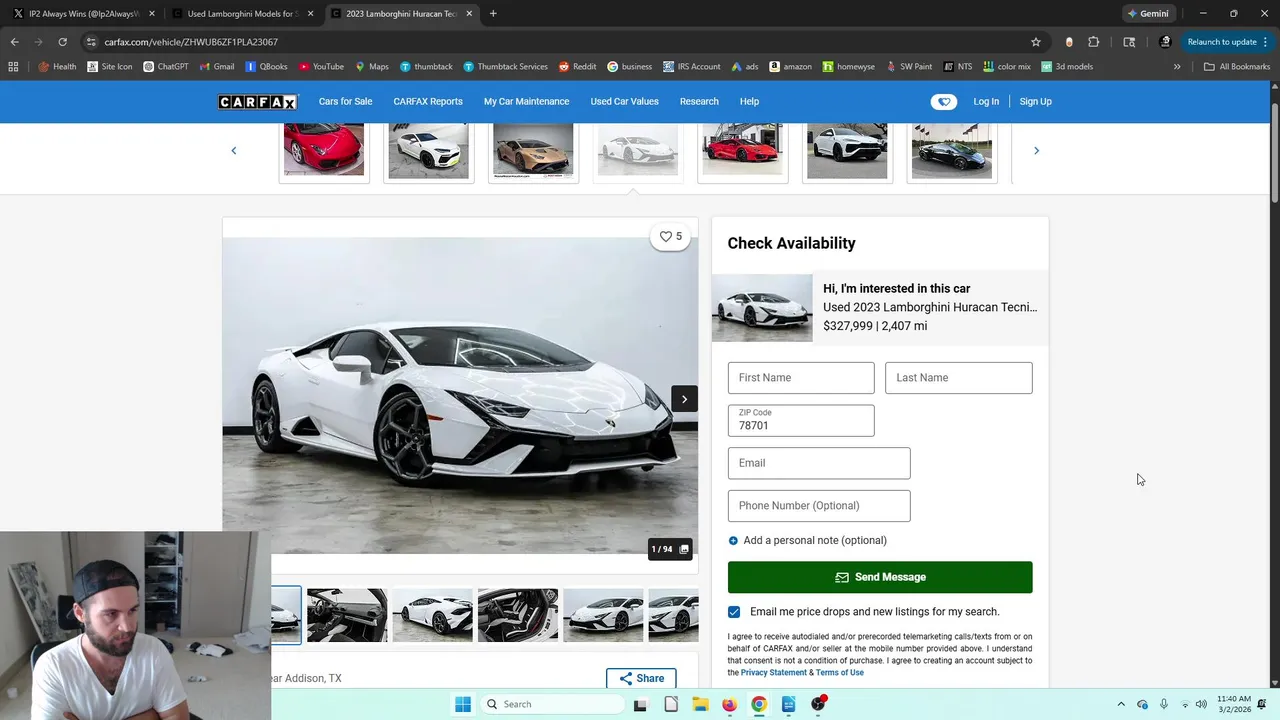
Task: Click the CARFAX logo
Action: click(258, 102)
